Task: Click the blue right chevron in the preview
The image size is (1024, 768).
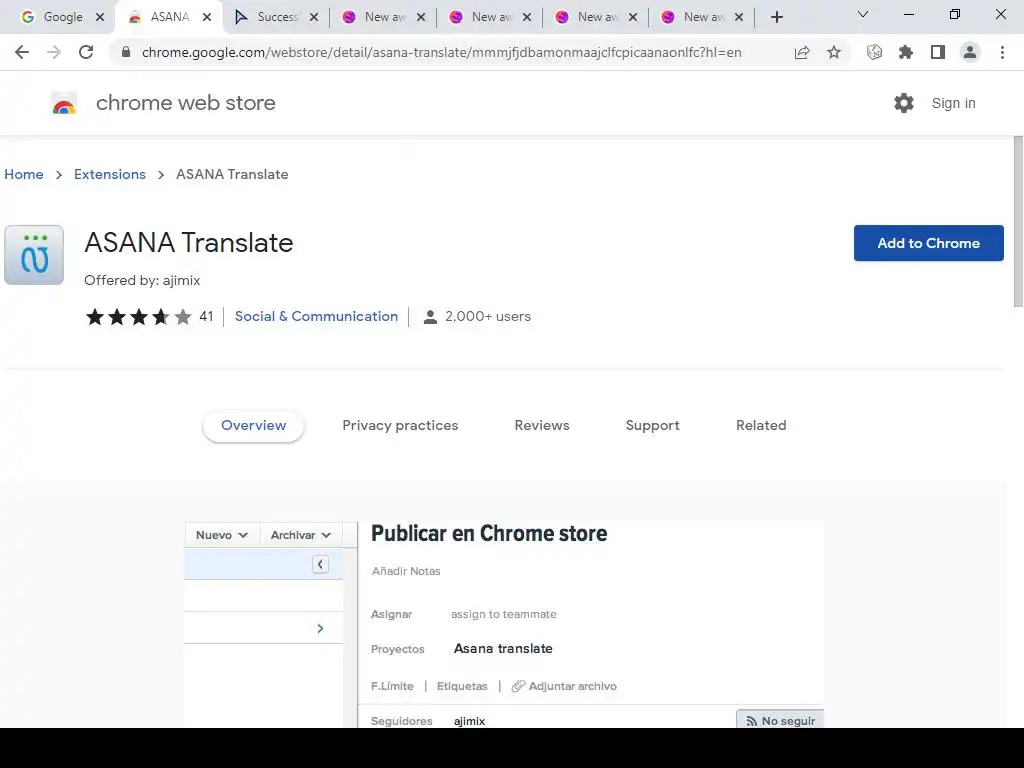Action: click(320, 628)
